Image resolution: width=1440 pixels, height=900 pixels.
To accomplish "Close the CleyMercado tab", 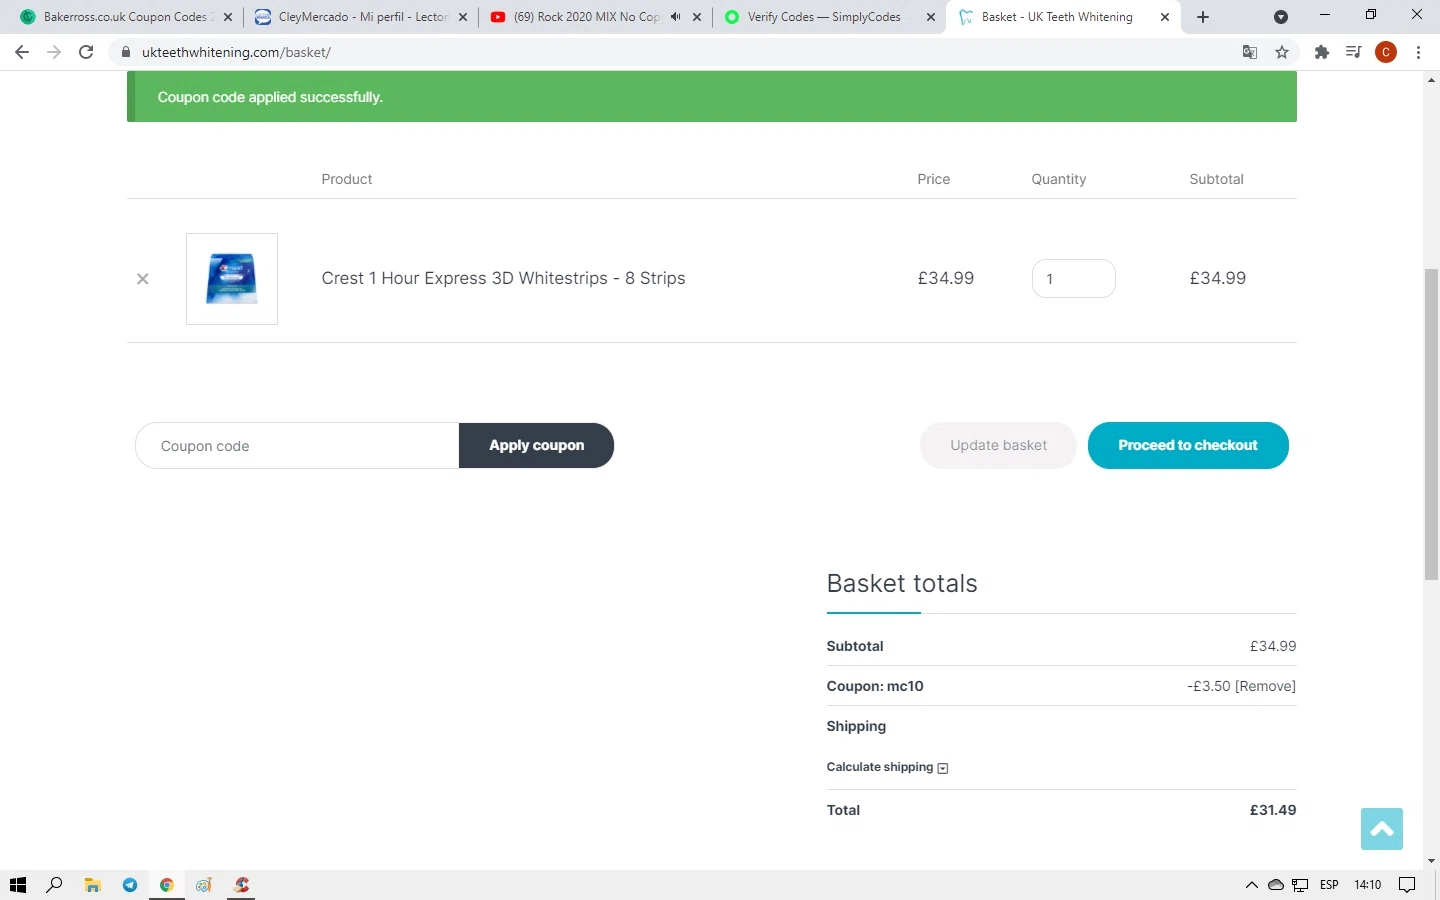I will click(463, 17).
